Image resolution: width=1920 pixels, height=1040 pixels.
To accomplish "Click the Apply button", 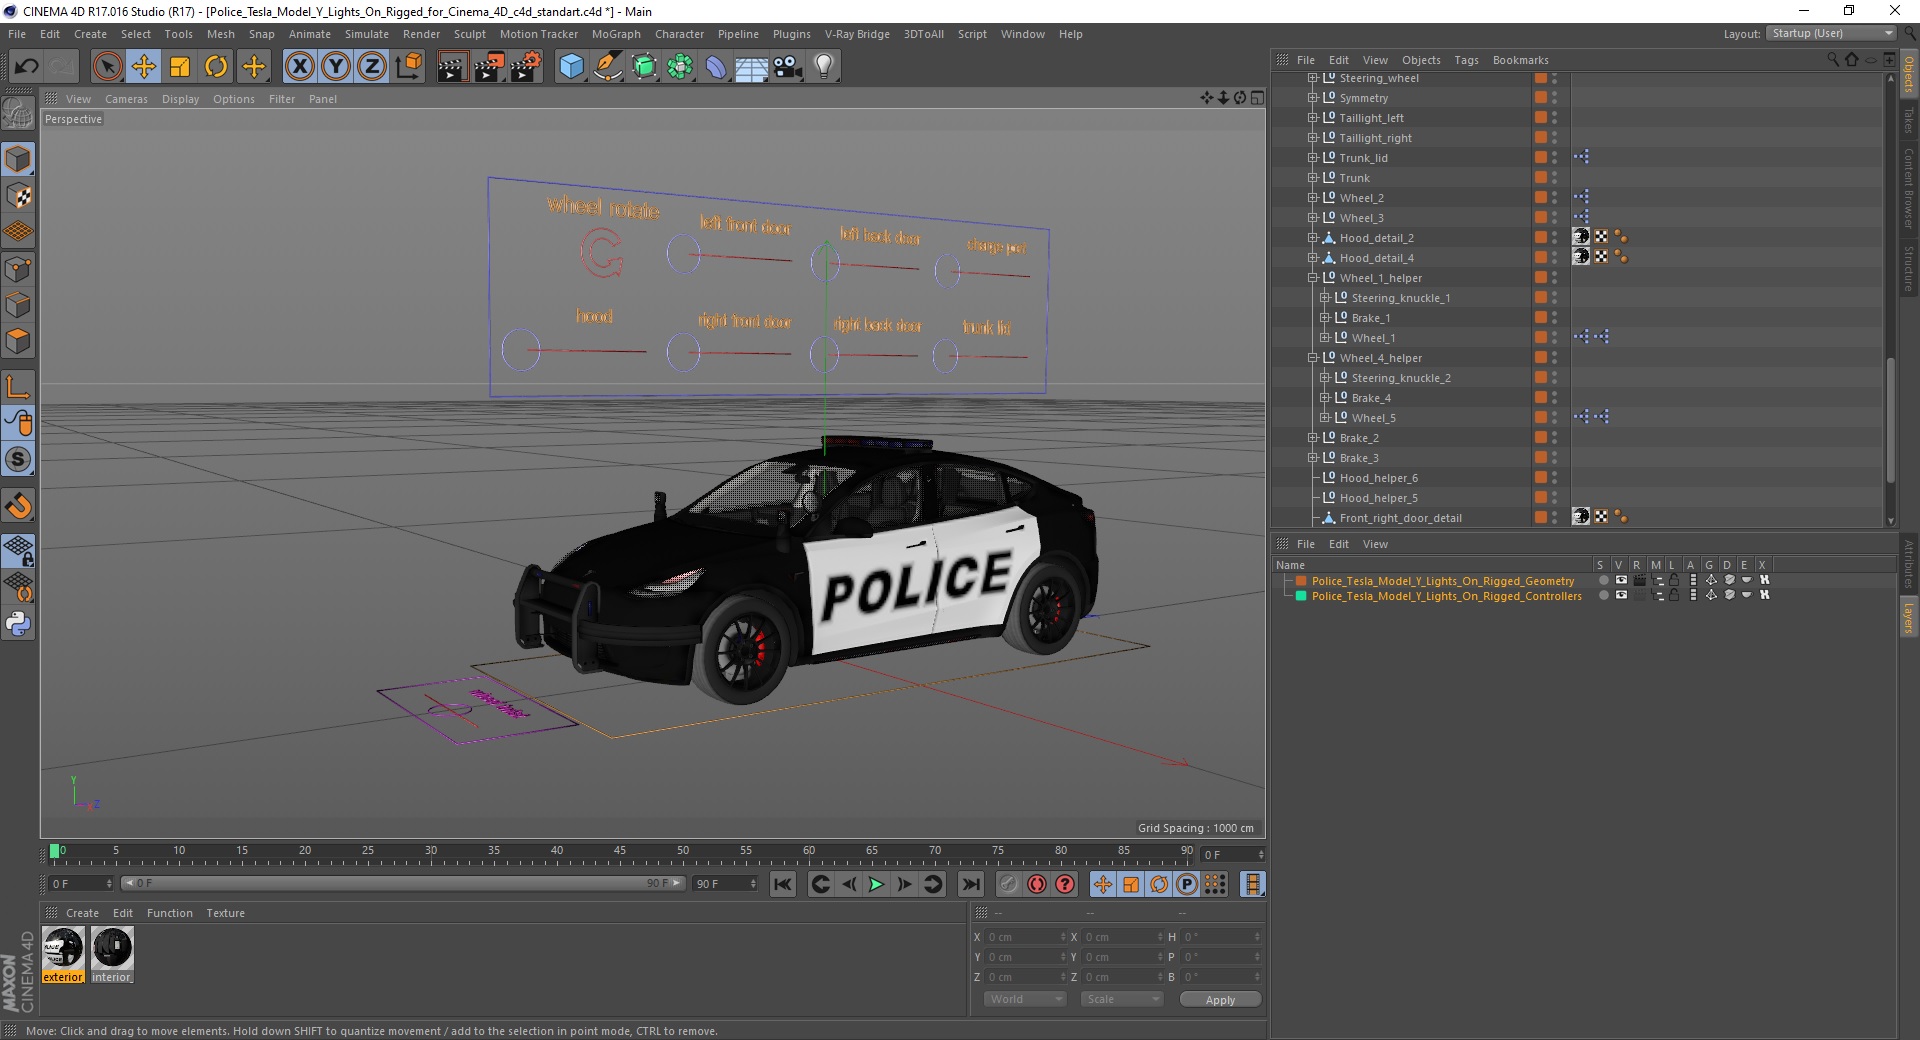I will pos(1220,999).
